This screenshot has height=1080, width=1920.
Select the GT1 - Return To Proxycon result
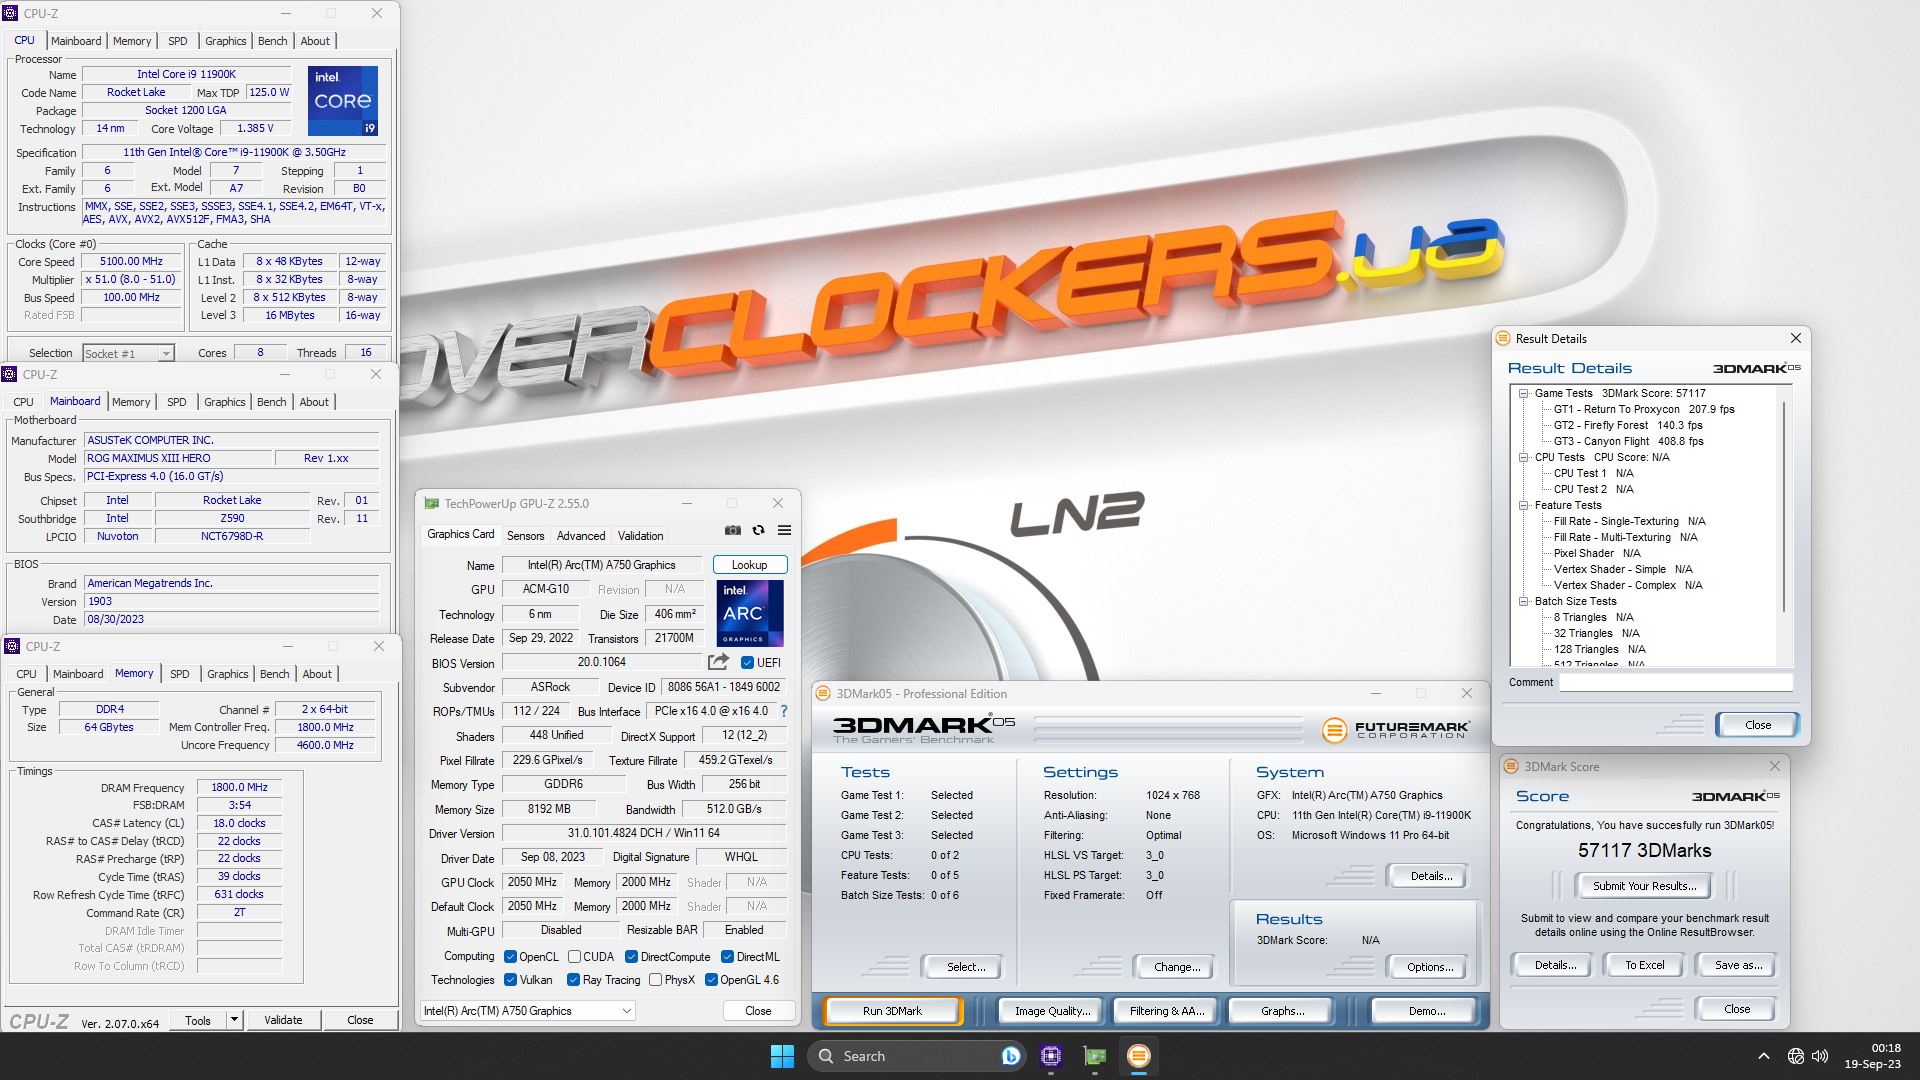(1644, 409)
